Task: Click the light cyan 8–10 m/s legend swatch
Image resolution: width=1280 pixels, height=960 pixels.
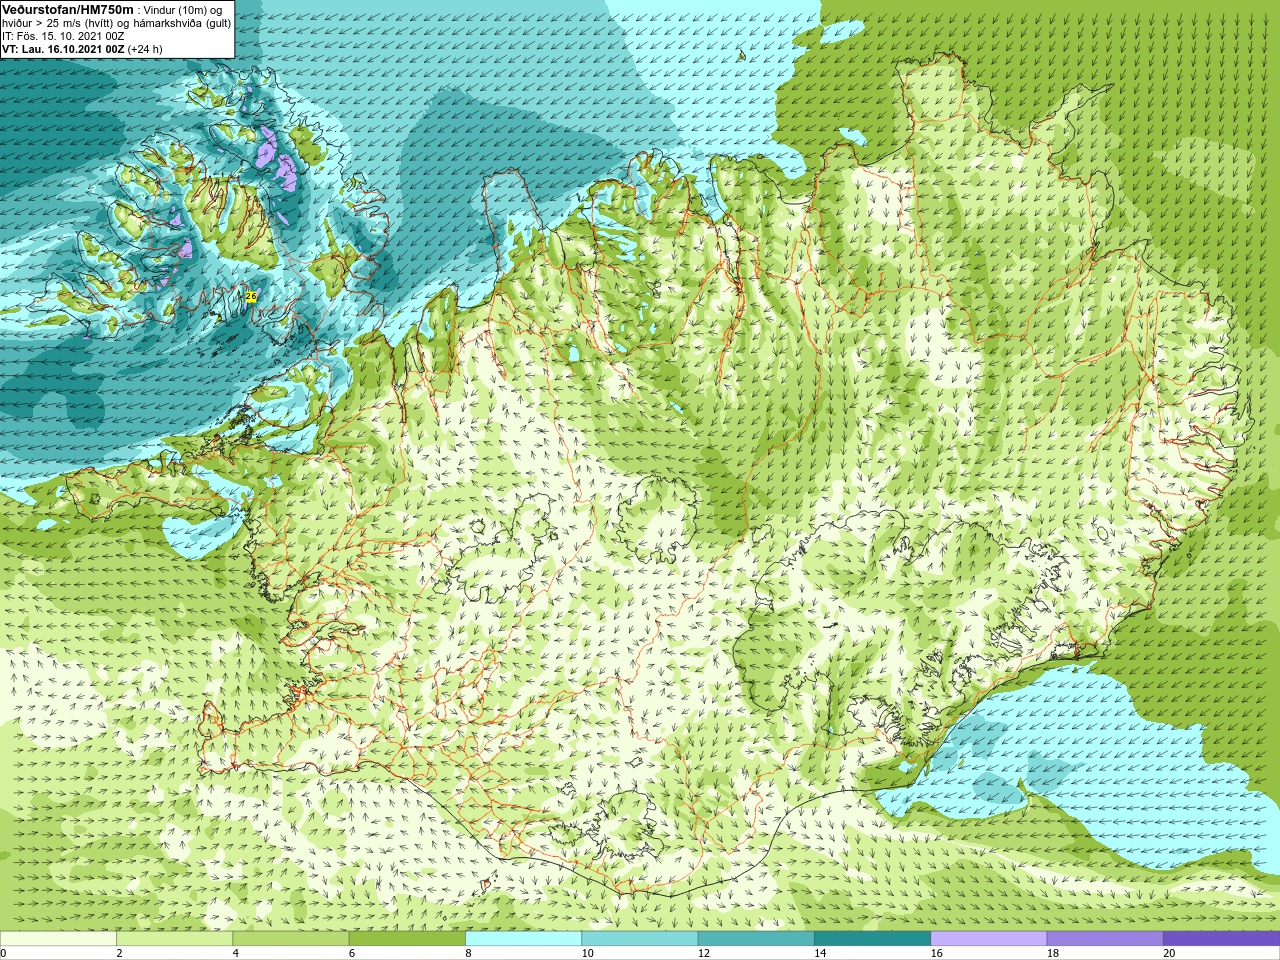Action: 523,939
